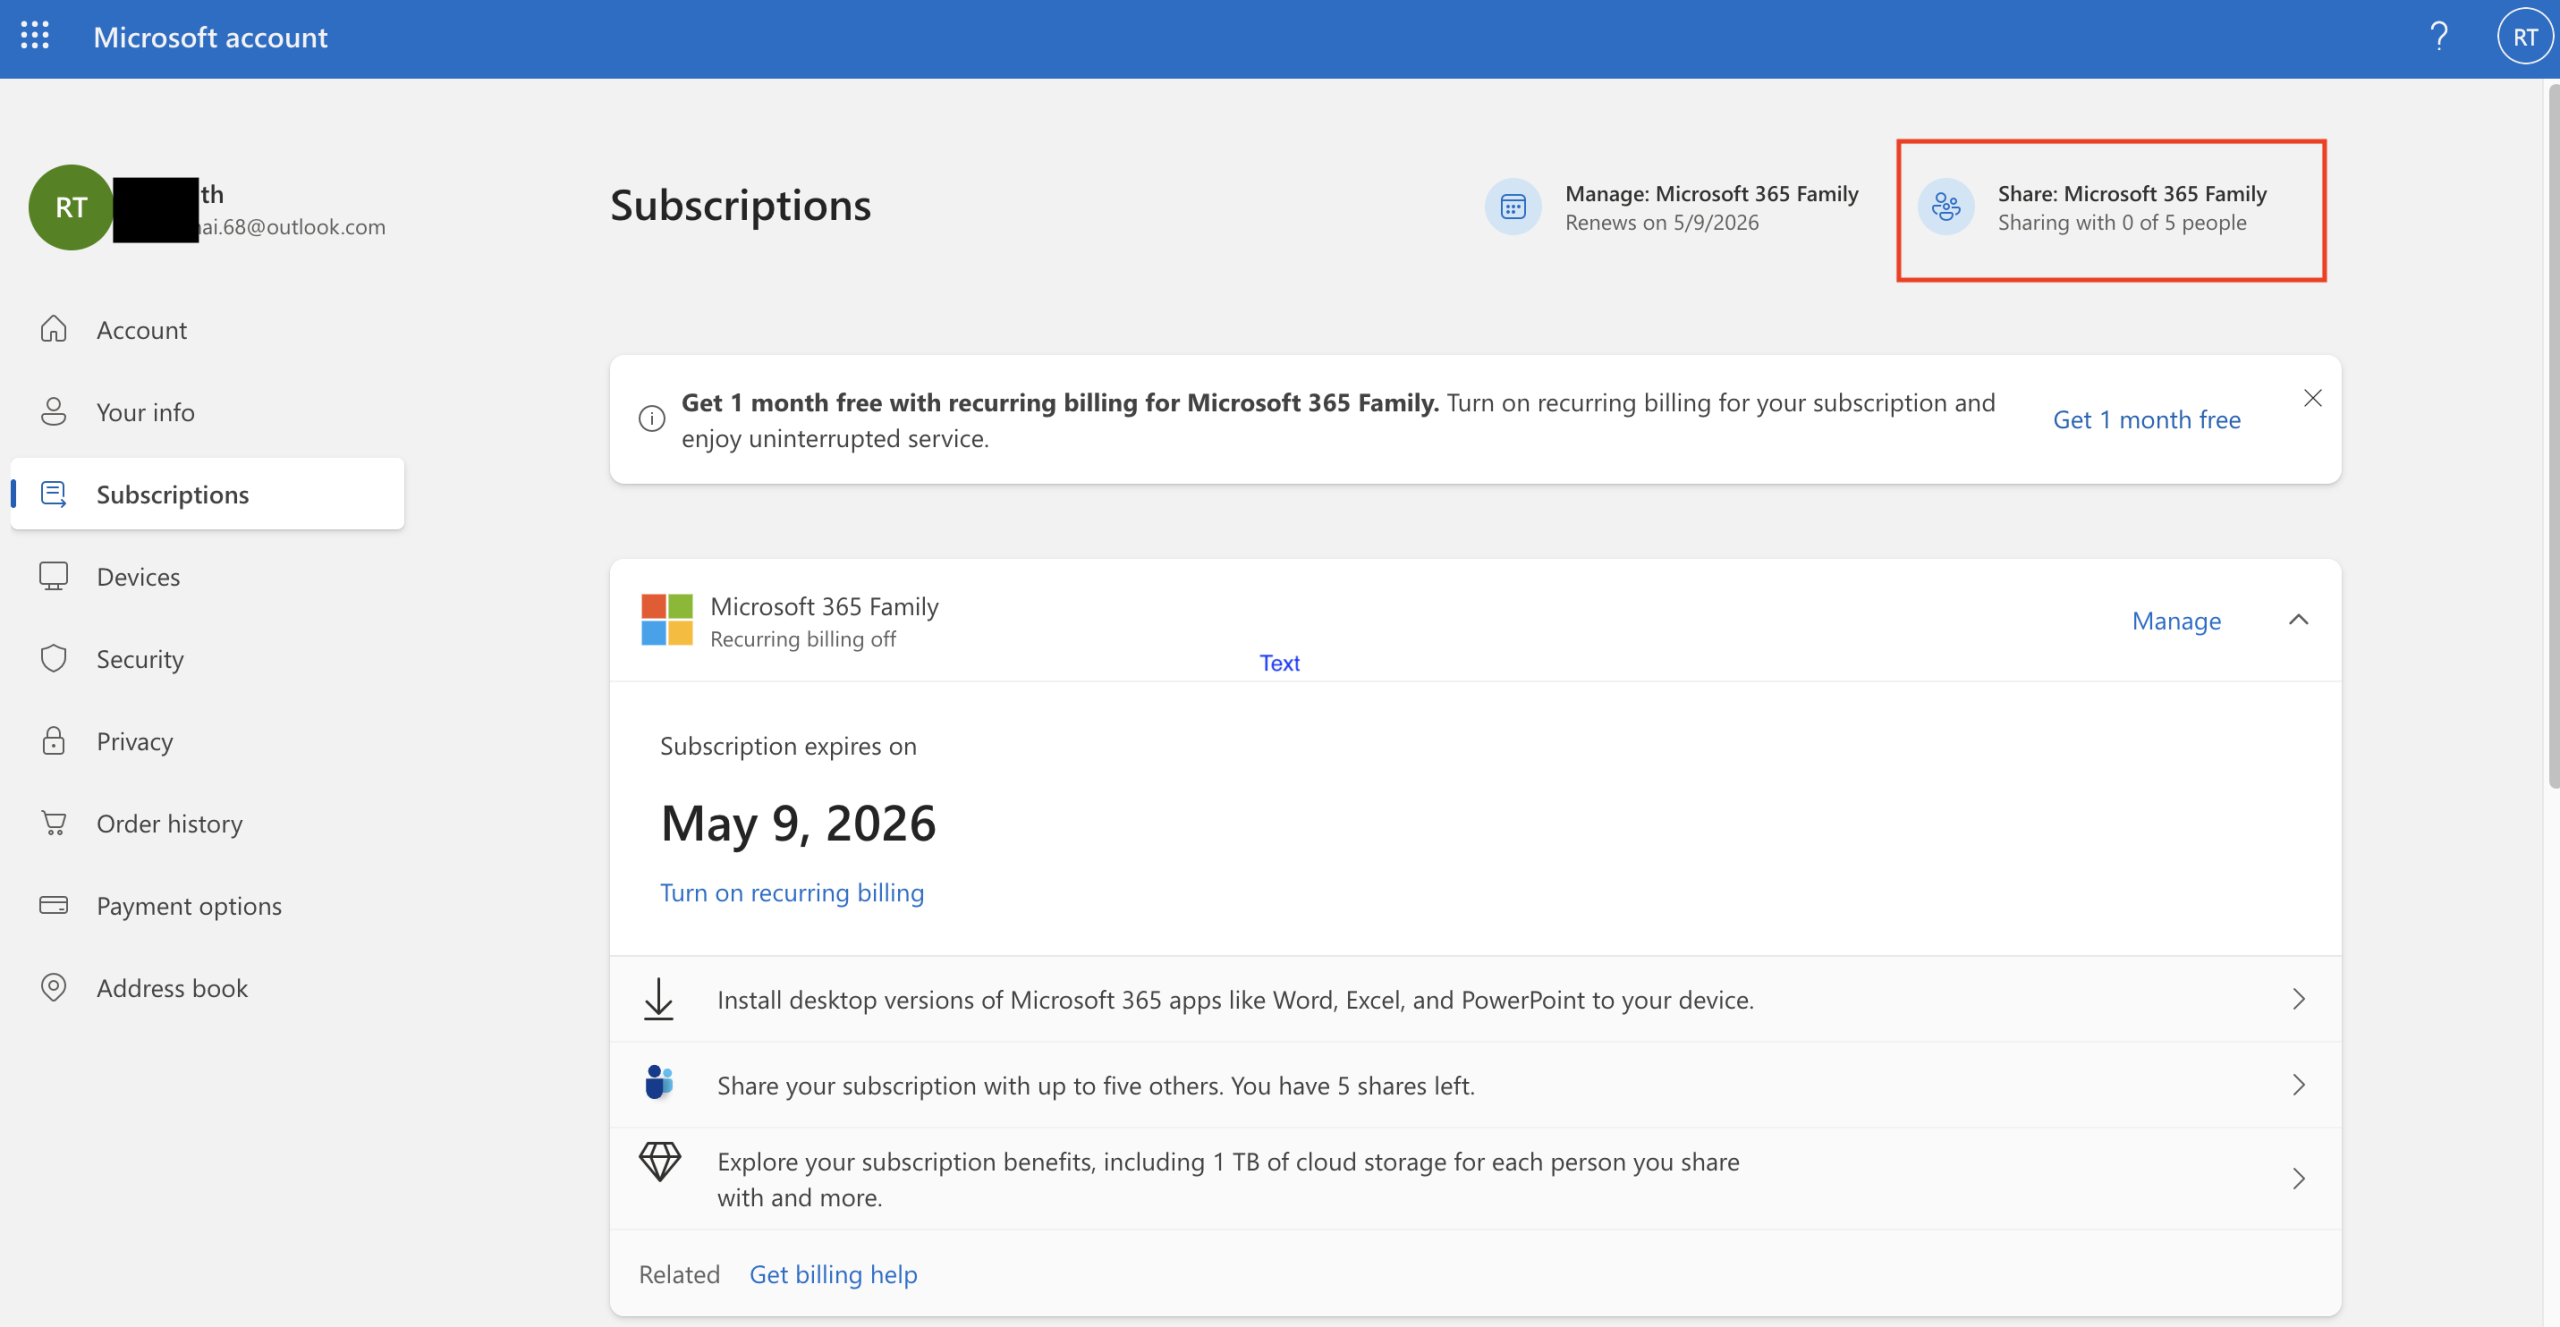Click the Payment options card icon
This screenshot has height=1327, width=2560.
pyautogui.click(x=54, y=905)
